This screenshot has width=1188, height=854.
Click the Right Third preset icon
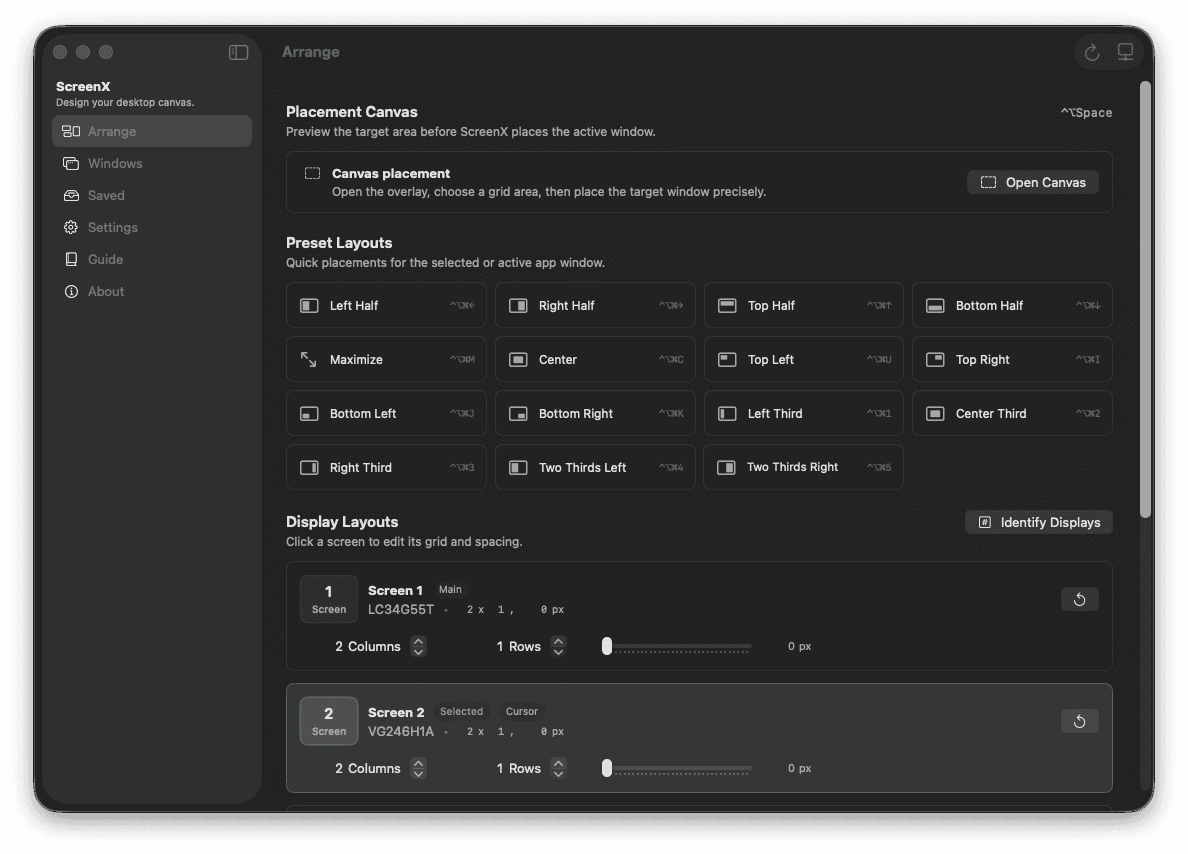(309, 468)
